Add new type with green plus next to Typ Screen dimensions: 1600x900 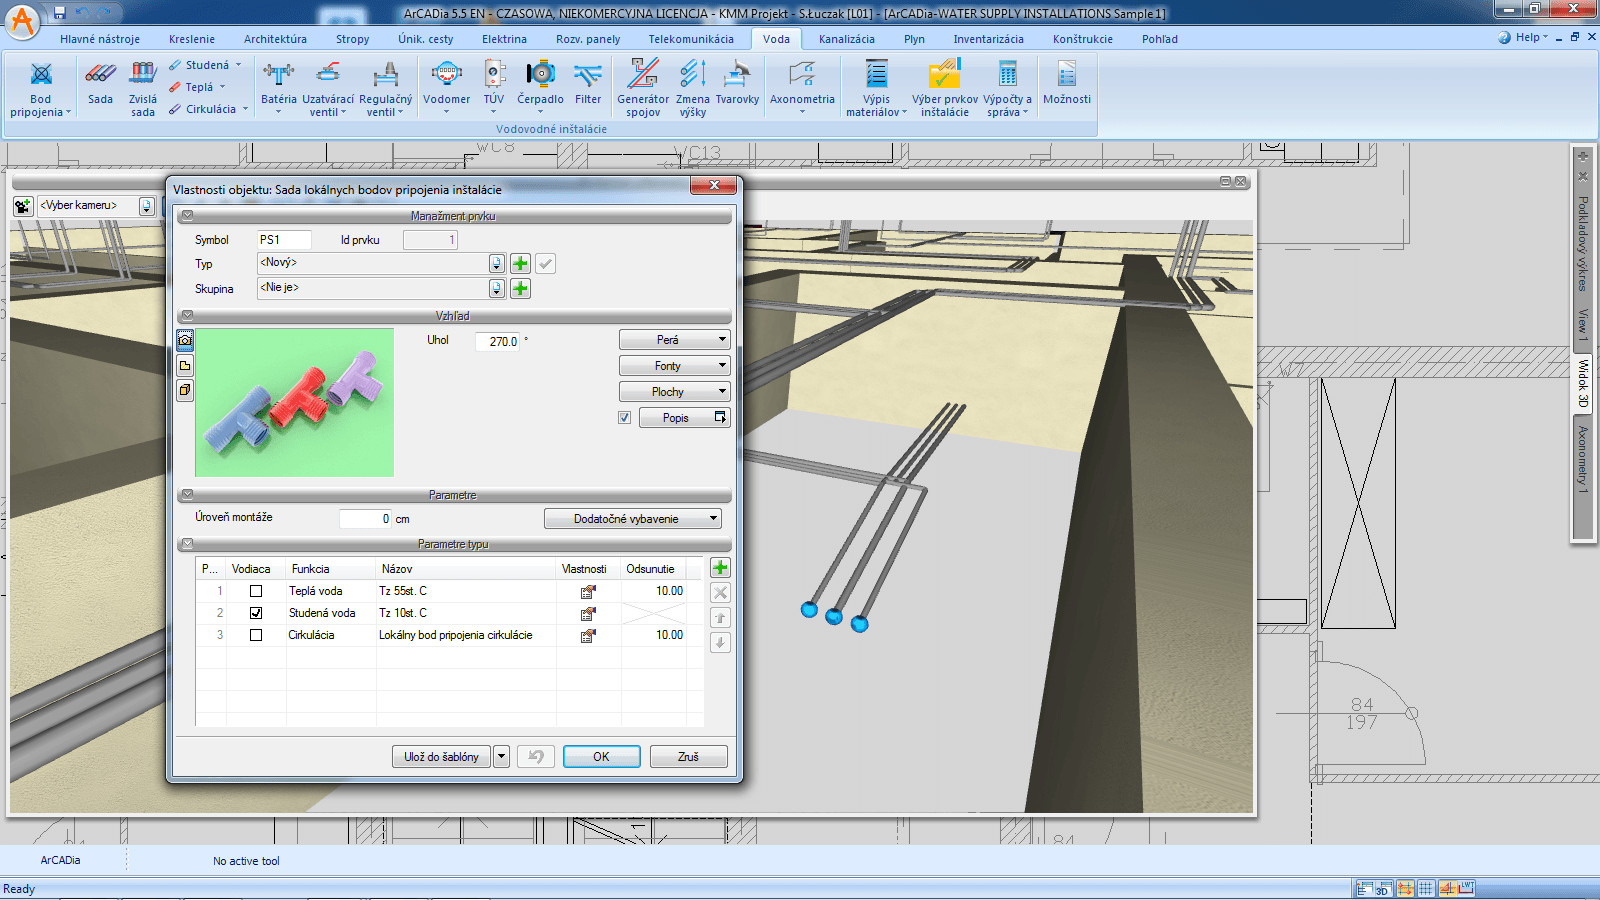520,263
